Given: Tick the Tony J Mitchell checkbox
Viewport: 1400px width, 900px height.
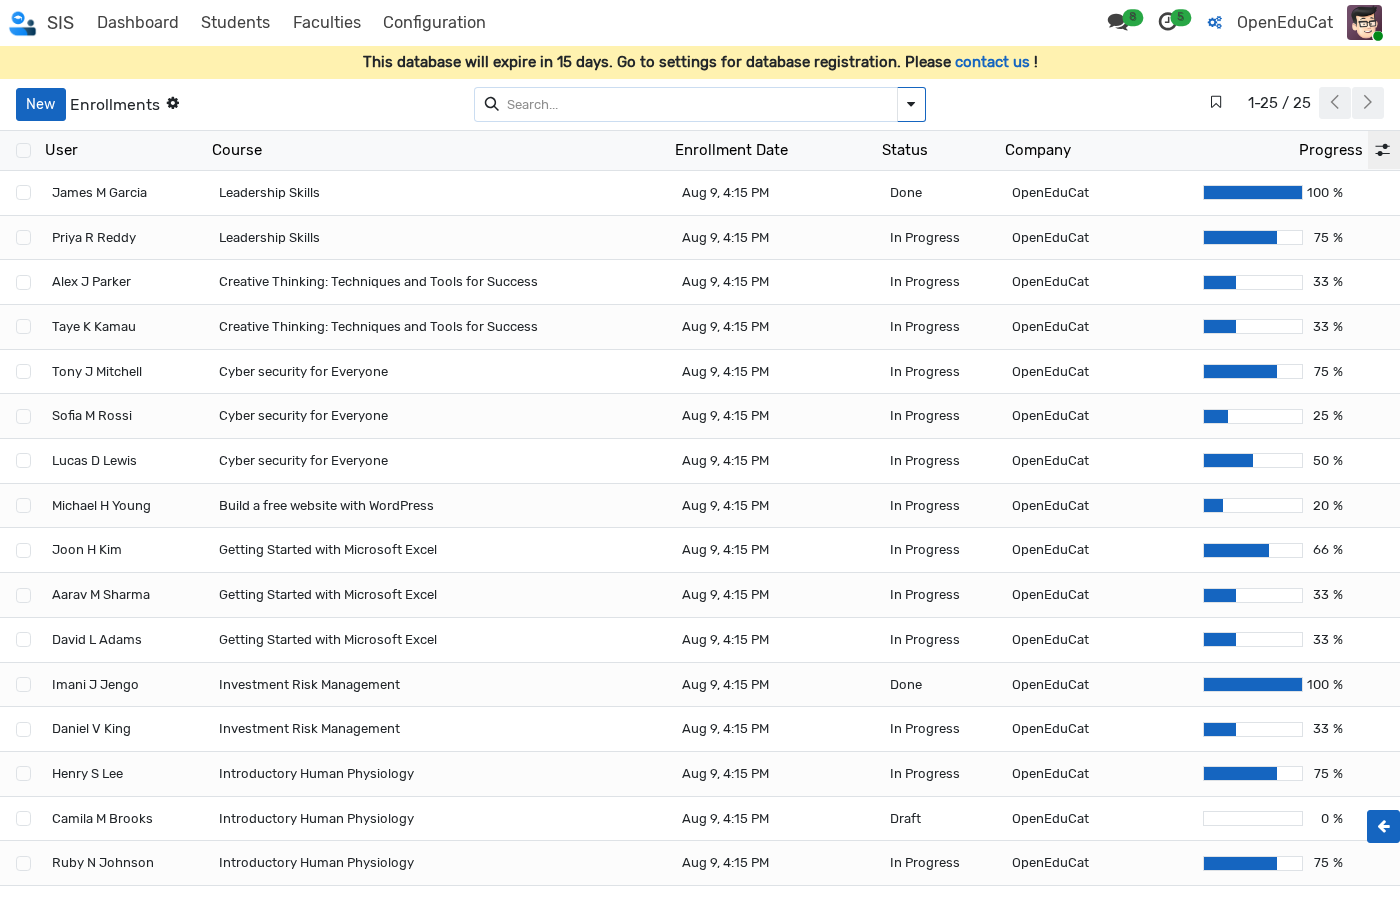Looking at the screenshot, I should 23,372.
